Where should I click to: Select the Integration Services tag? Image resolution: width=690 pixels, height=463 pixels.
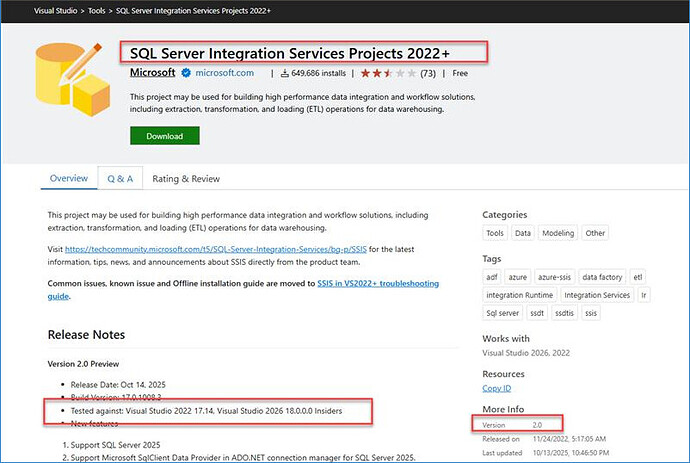pos(597,295)
